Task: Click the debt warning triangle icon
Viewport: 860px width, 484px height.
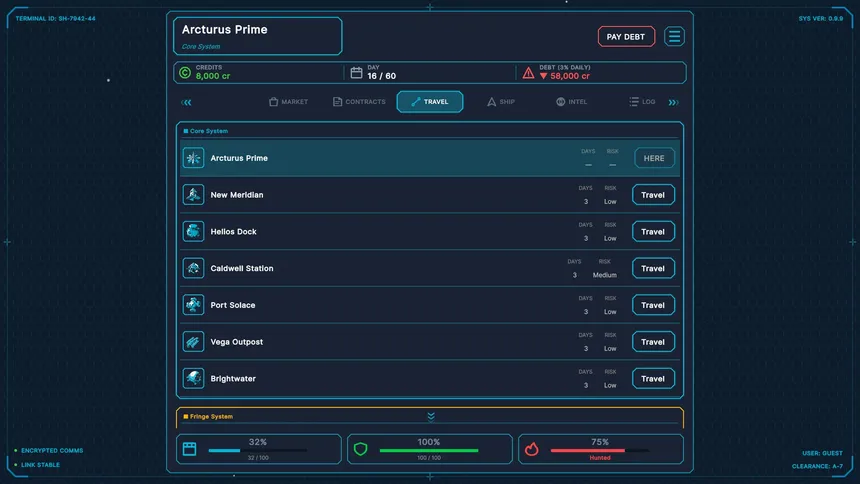Action: coord(528,72)
